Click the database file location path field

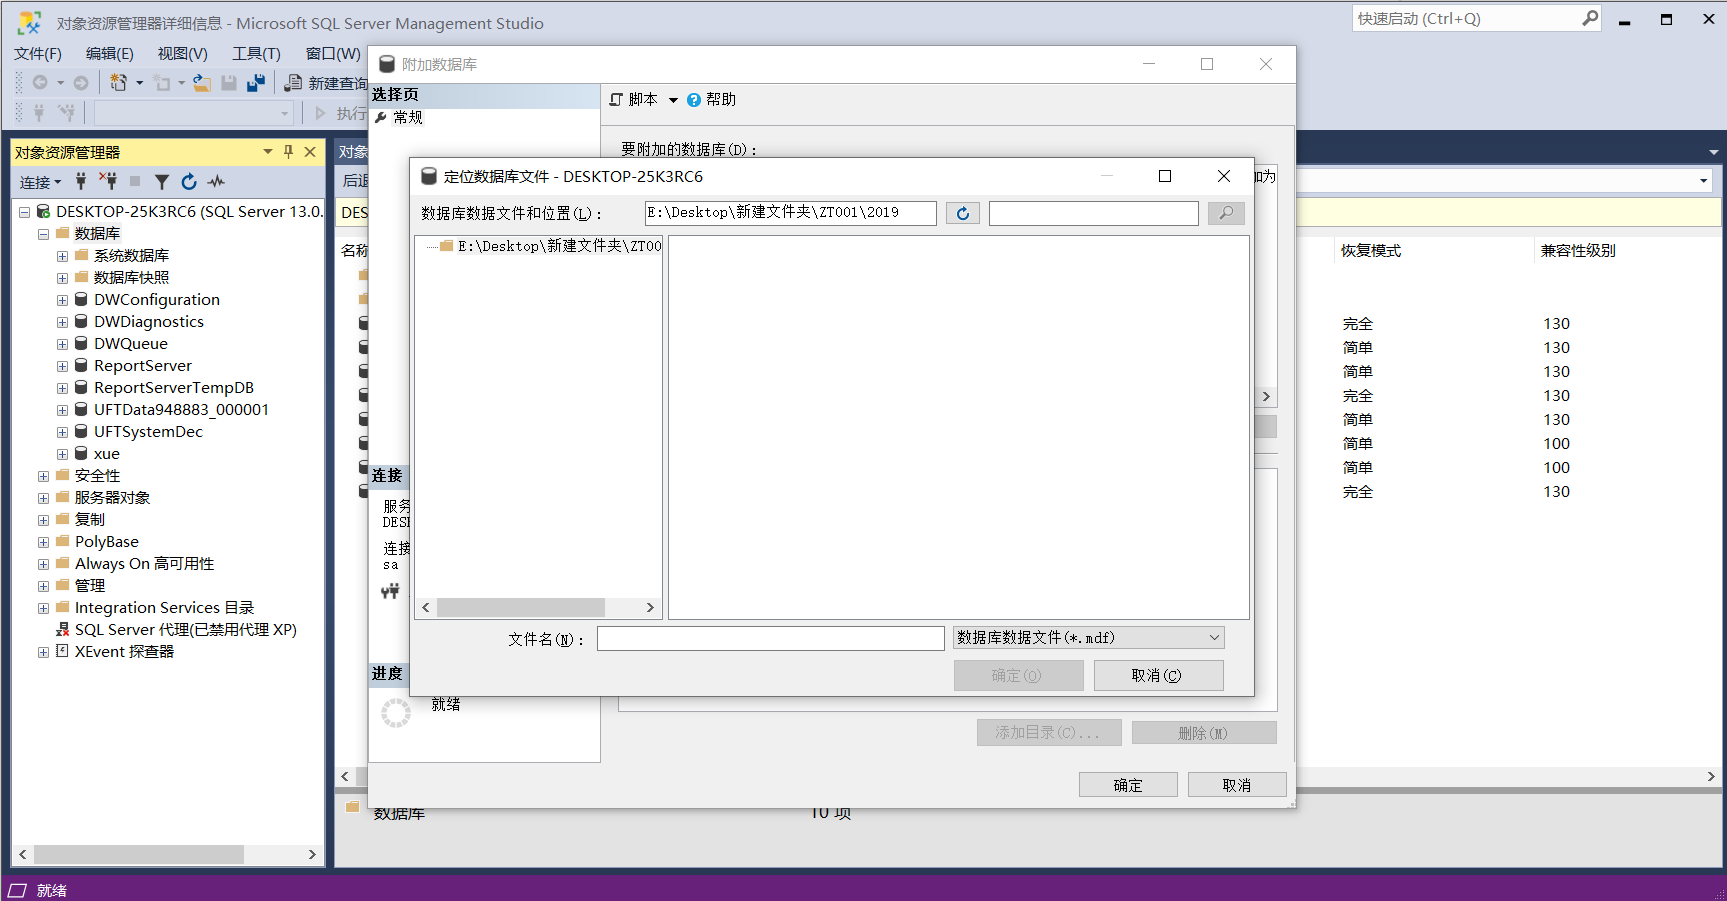click(x=791, y=213)
